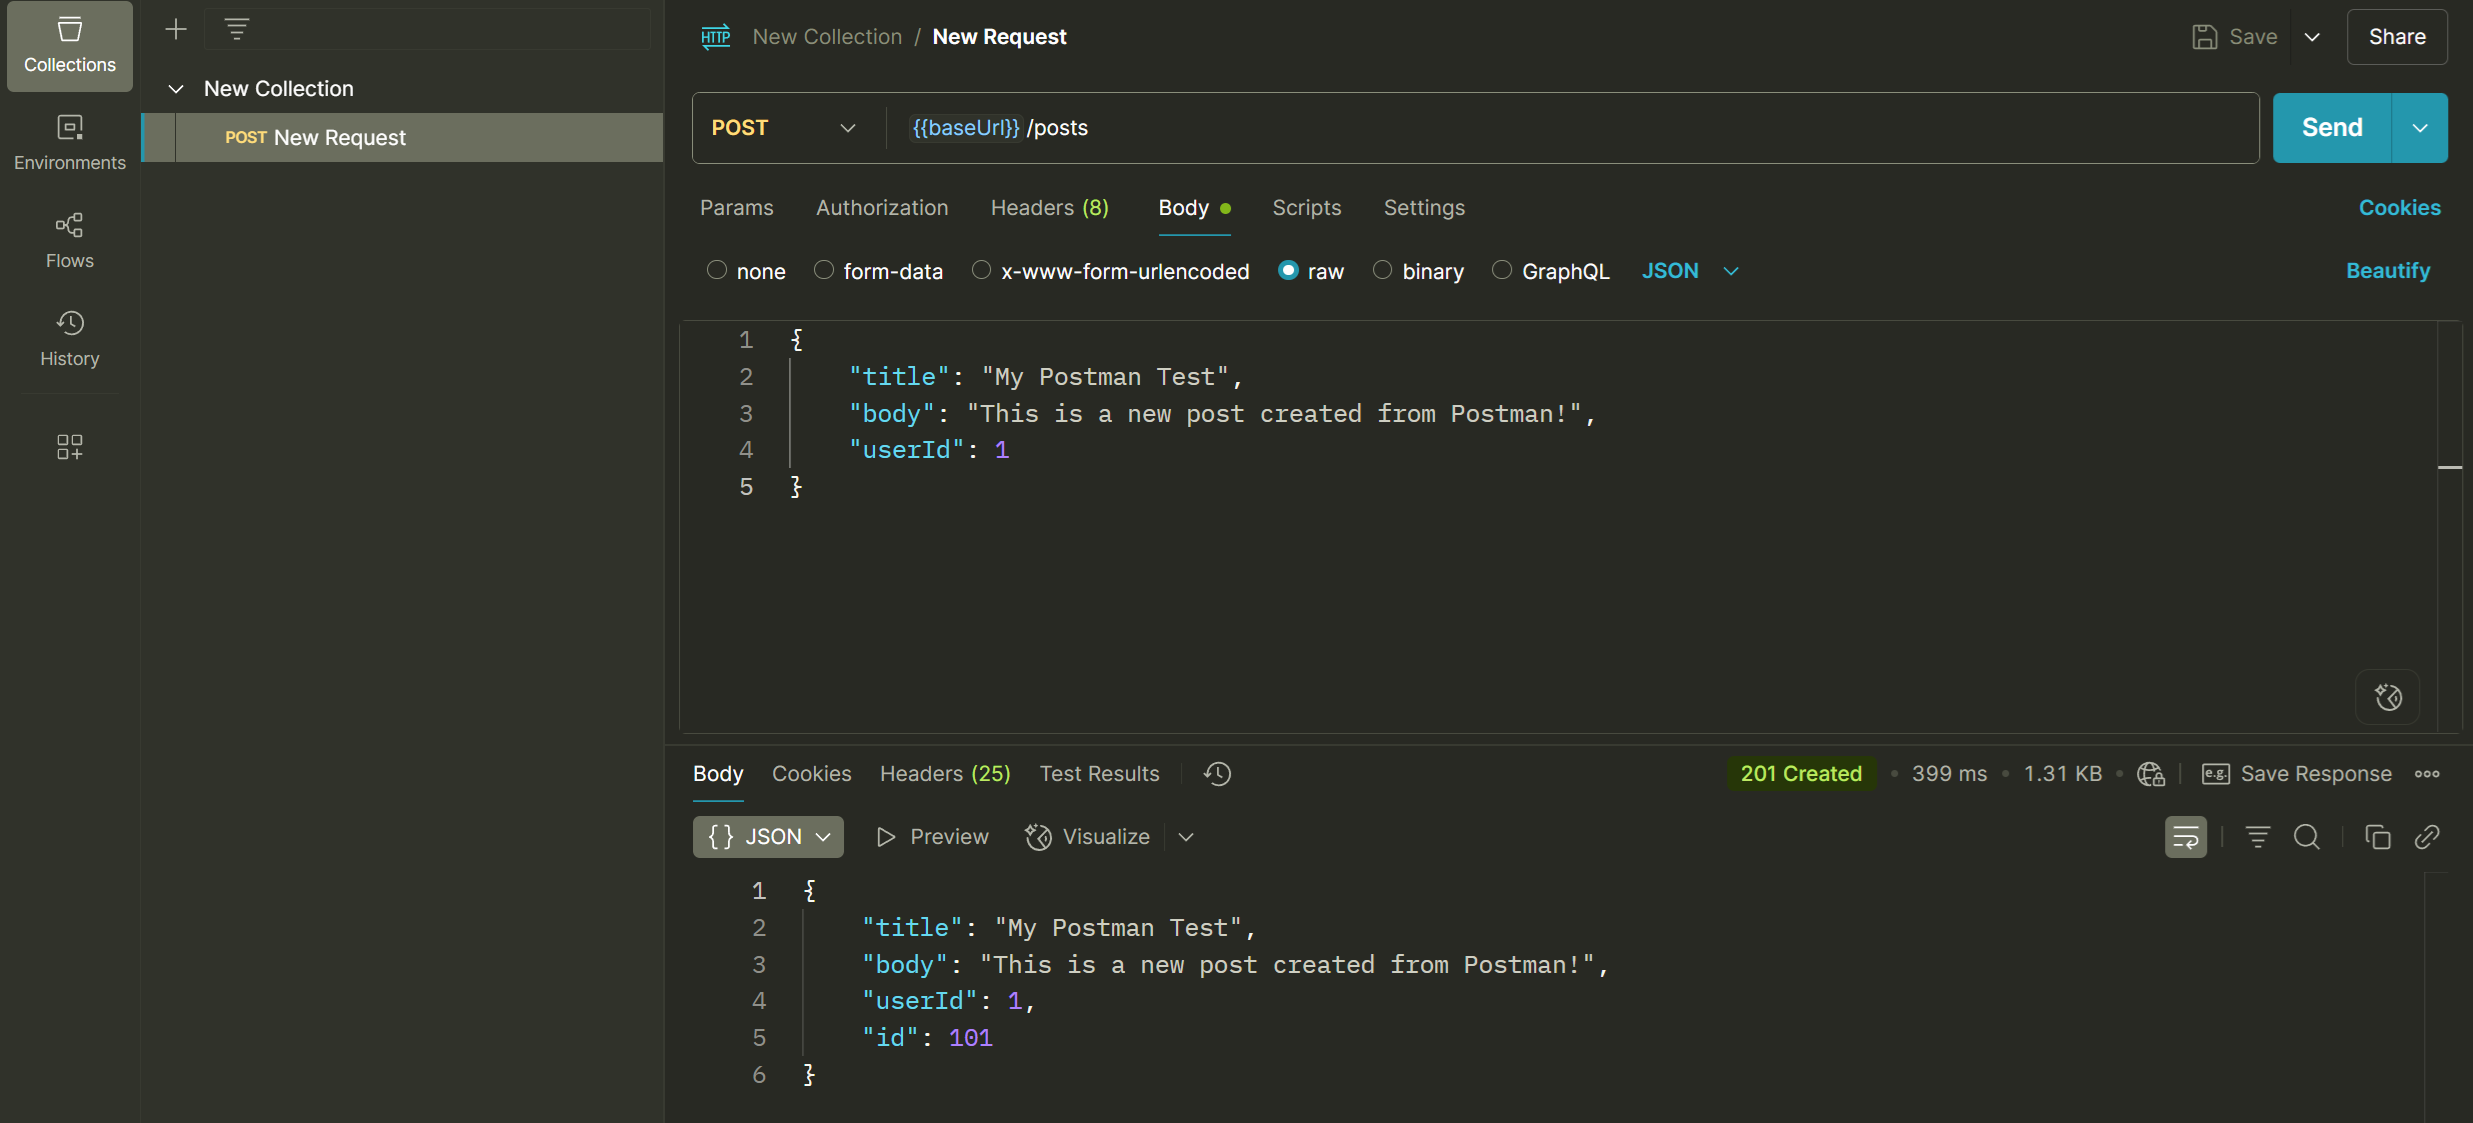This screenshot has height=1123, width=2473.
Task: Open the History sidebar section
Action: click(x=70, y=339)
